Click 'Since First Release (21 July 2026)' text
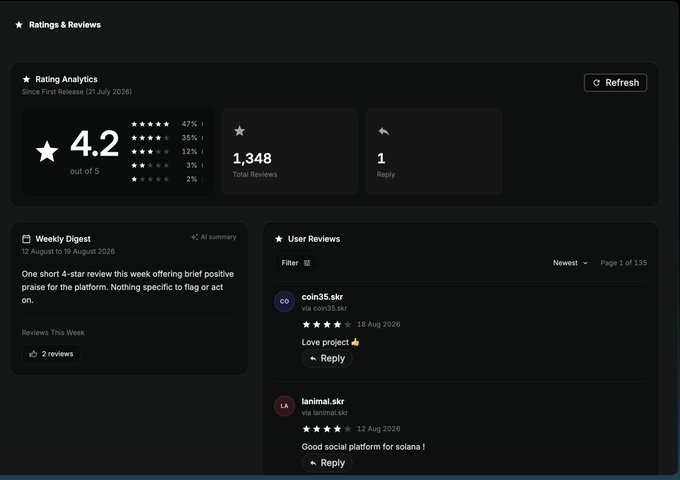The height and width of the screenshot is (480, 680). pyautogui.click(x=77, y=91)
